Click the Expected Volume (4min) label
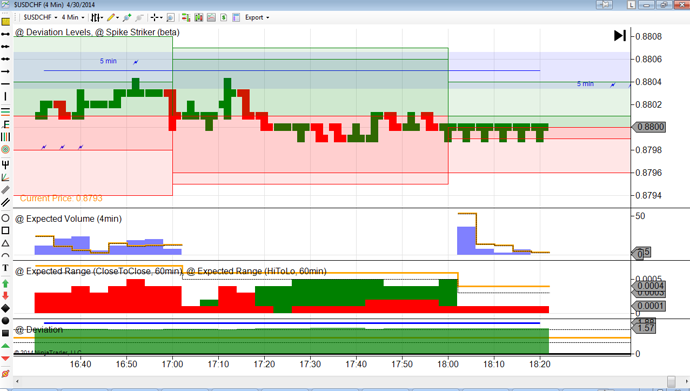The image size is (690, 391). click(x=69, y=219)
